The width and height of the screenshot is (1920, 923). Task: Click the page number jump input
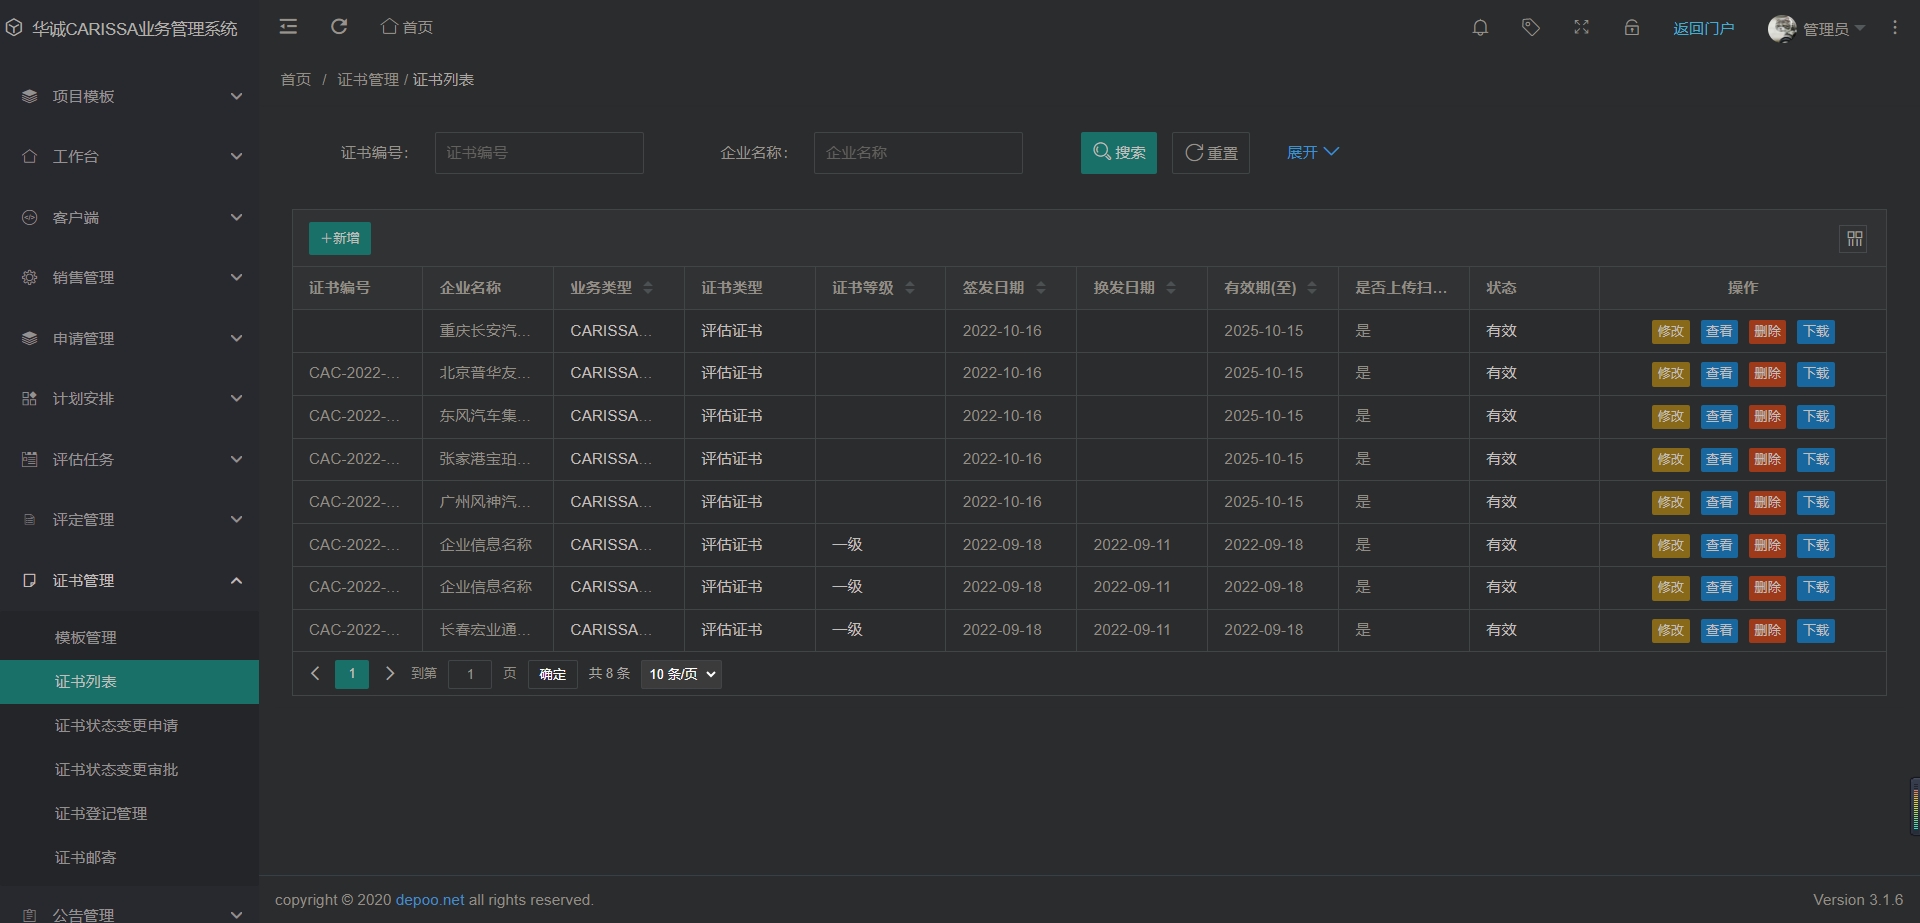click(x=470, y=674)
